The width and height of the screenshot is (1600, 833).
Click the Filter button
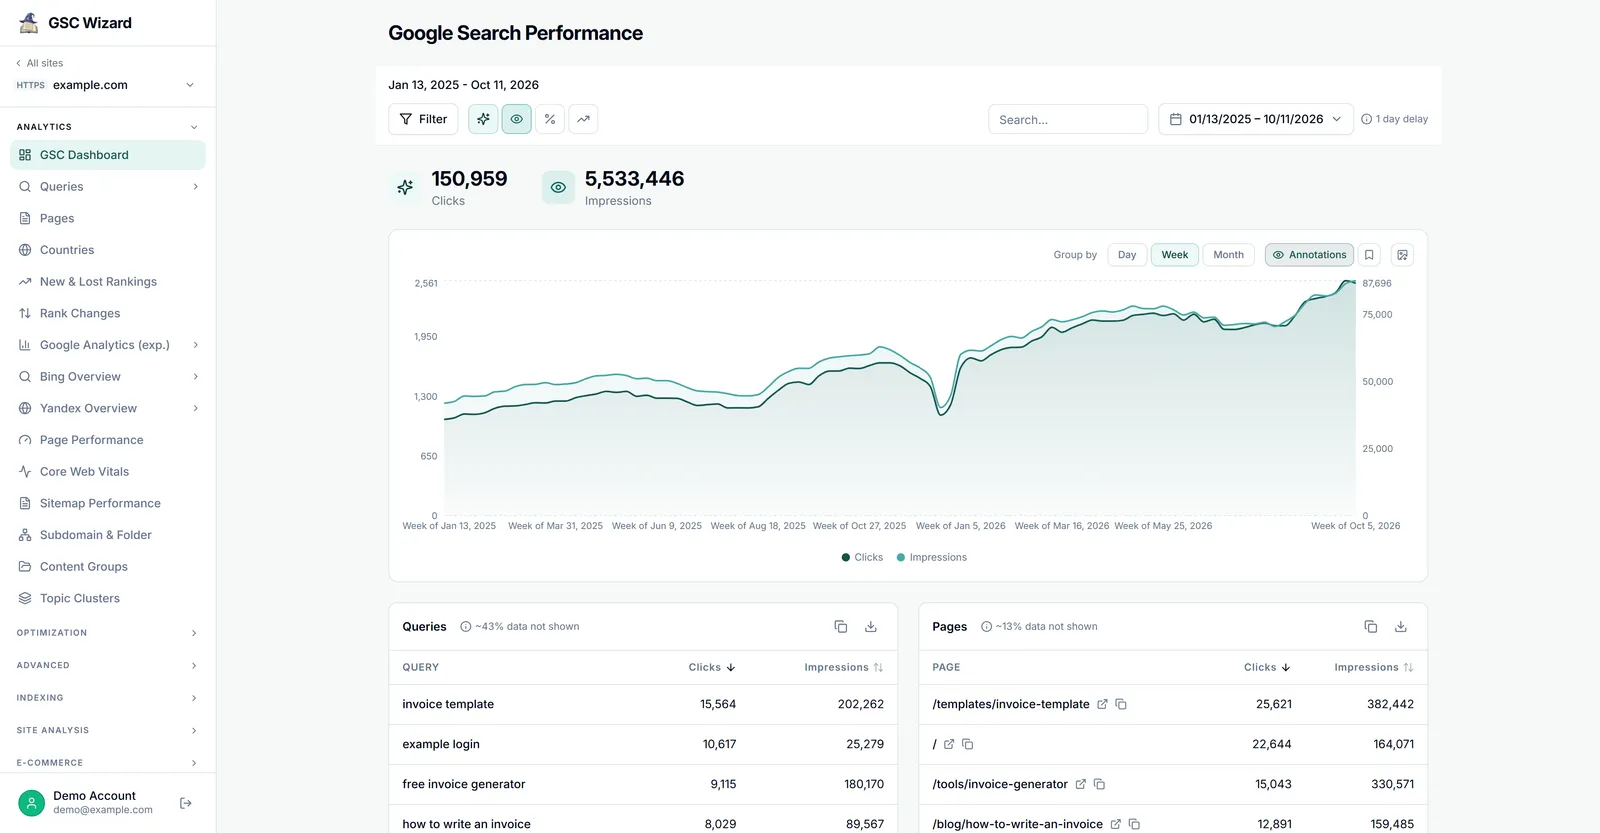[423, 119]
